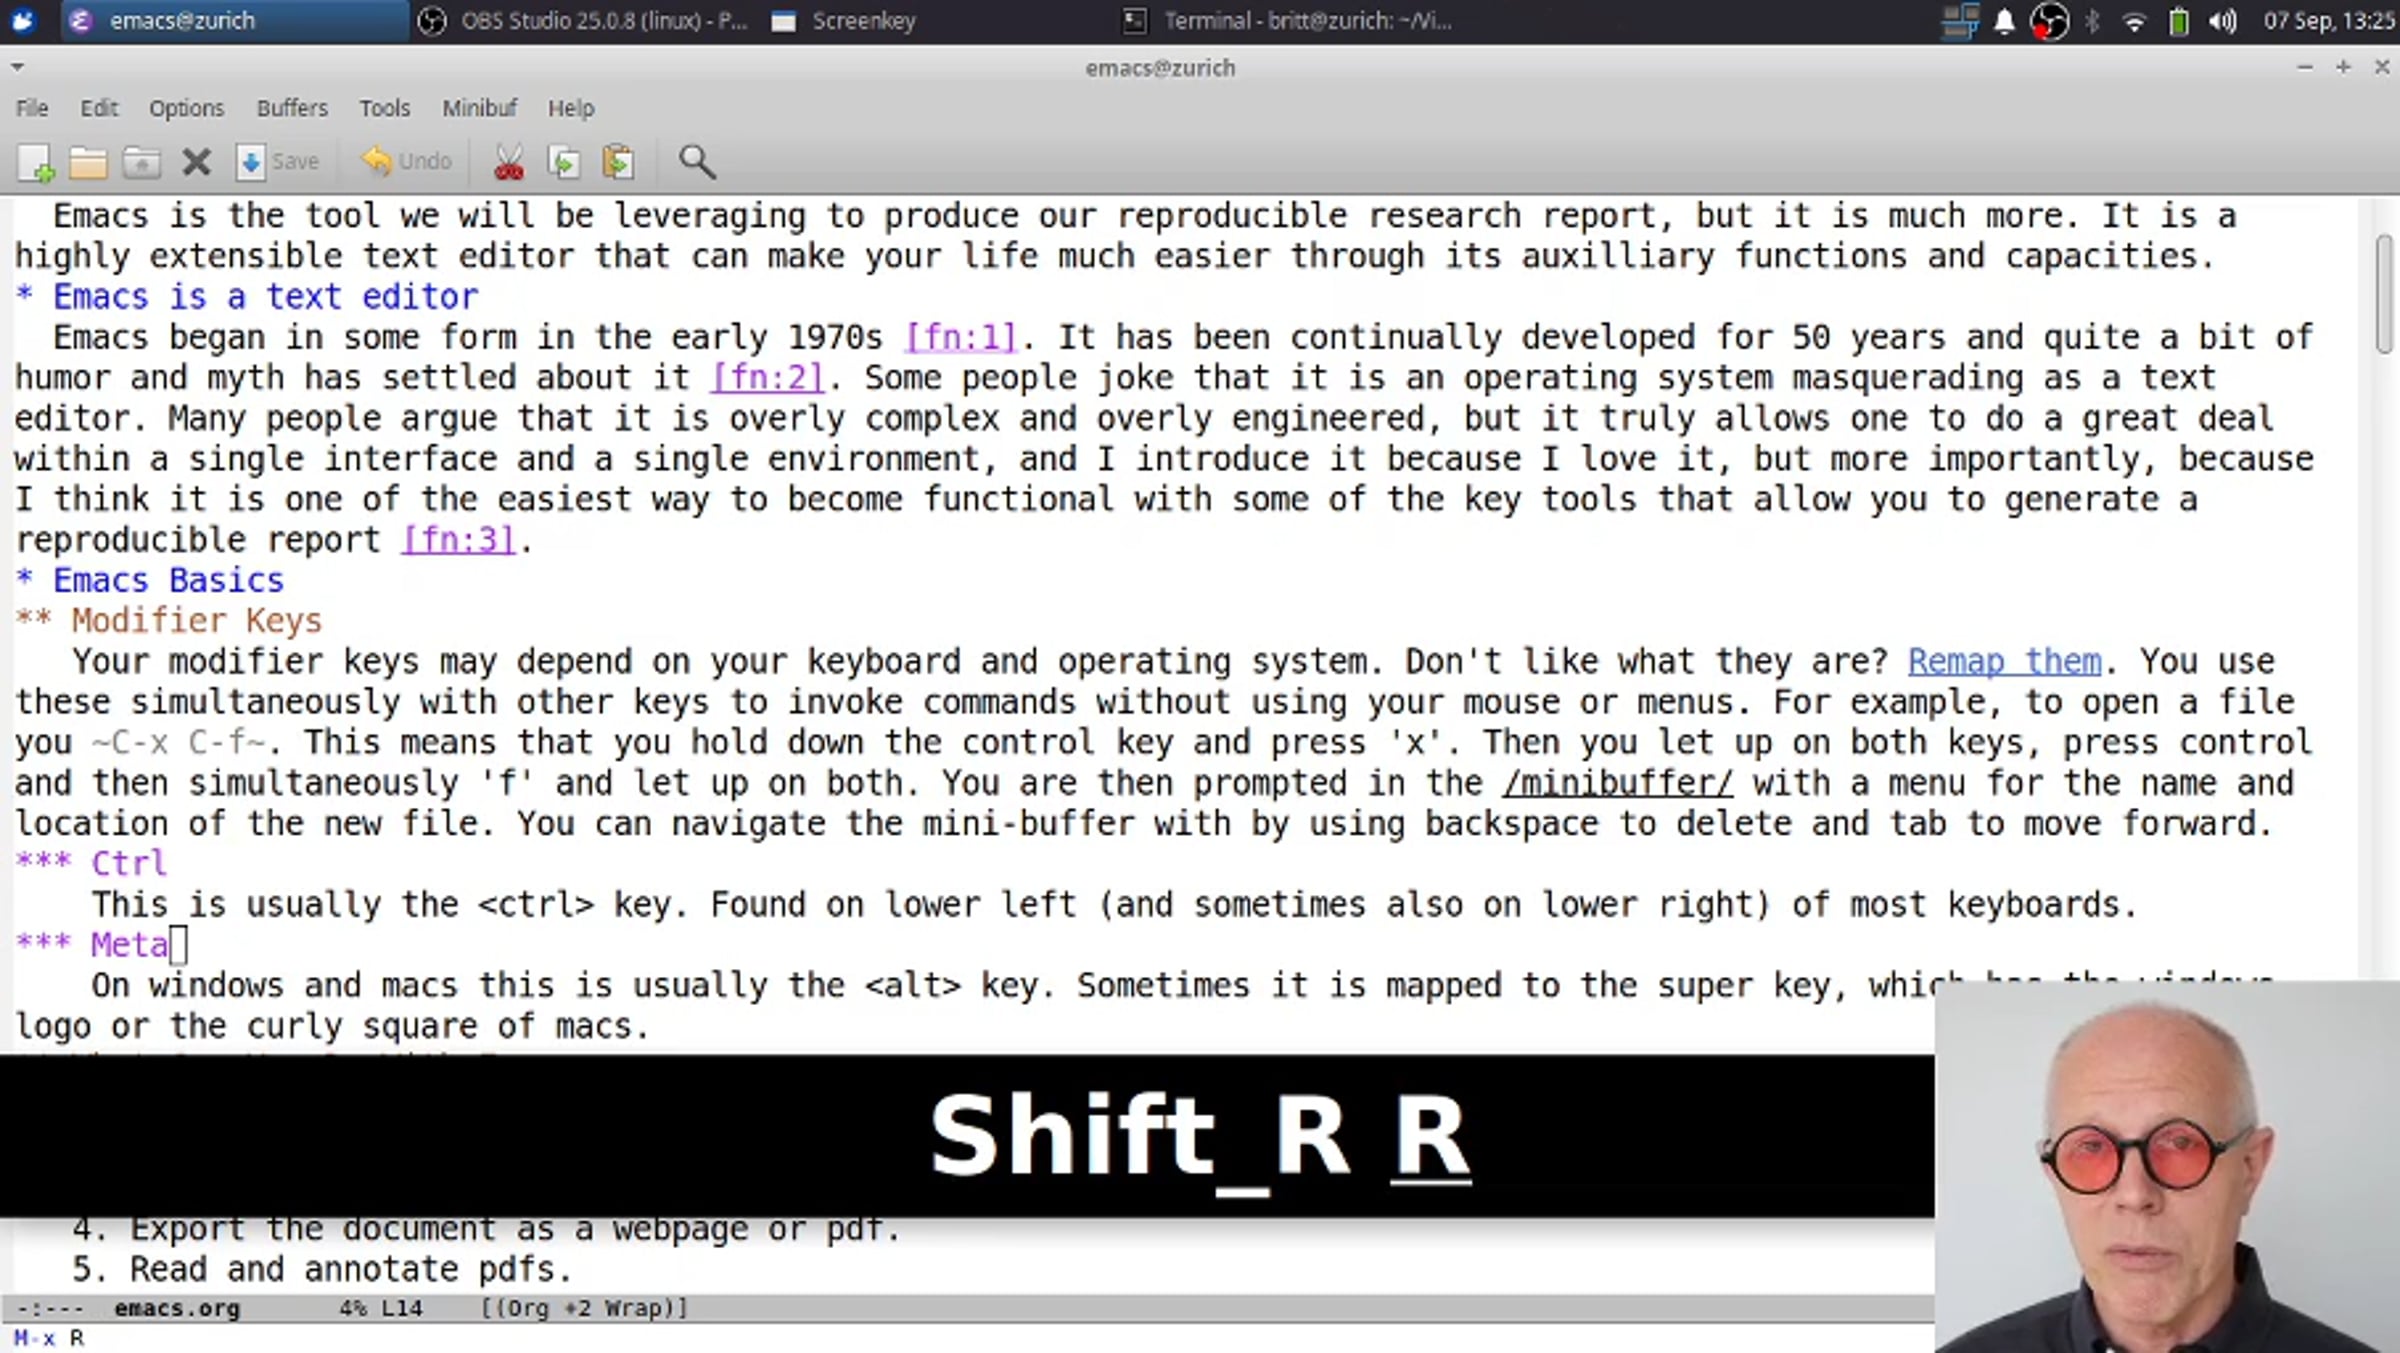Click the "(Org +2 Wrap)" mode indicator
2400x1353 pixels.
[585, 1308]
